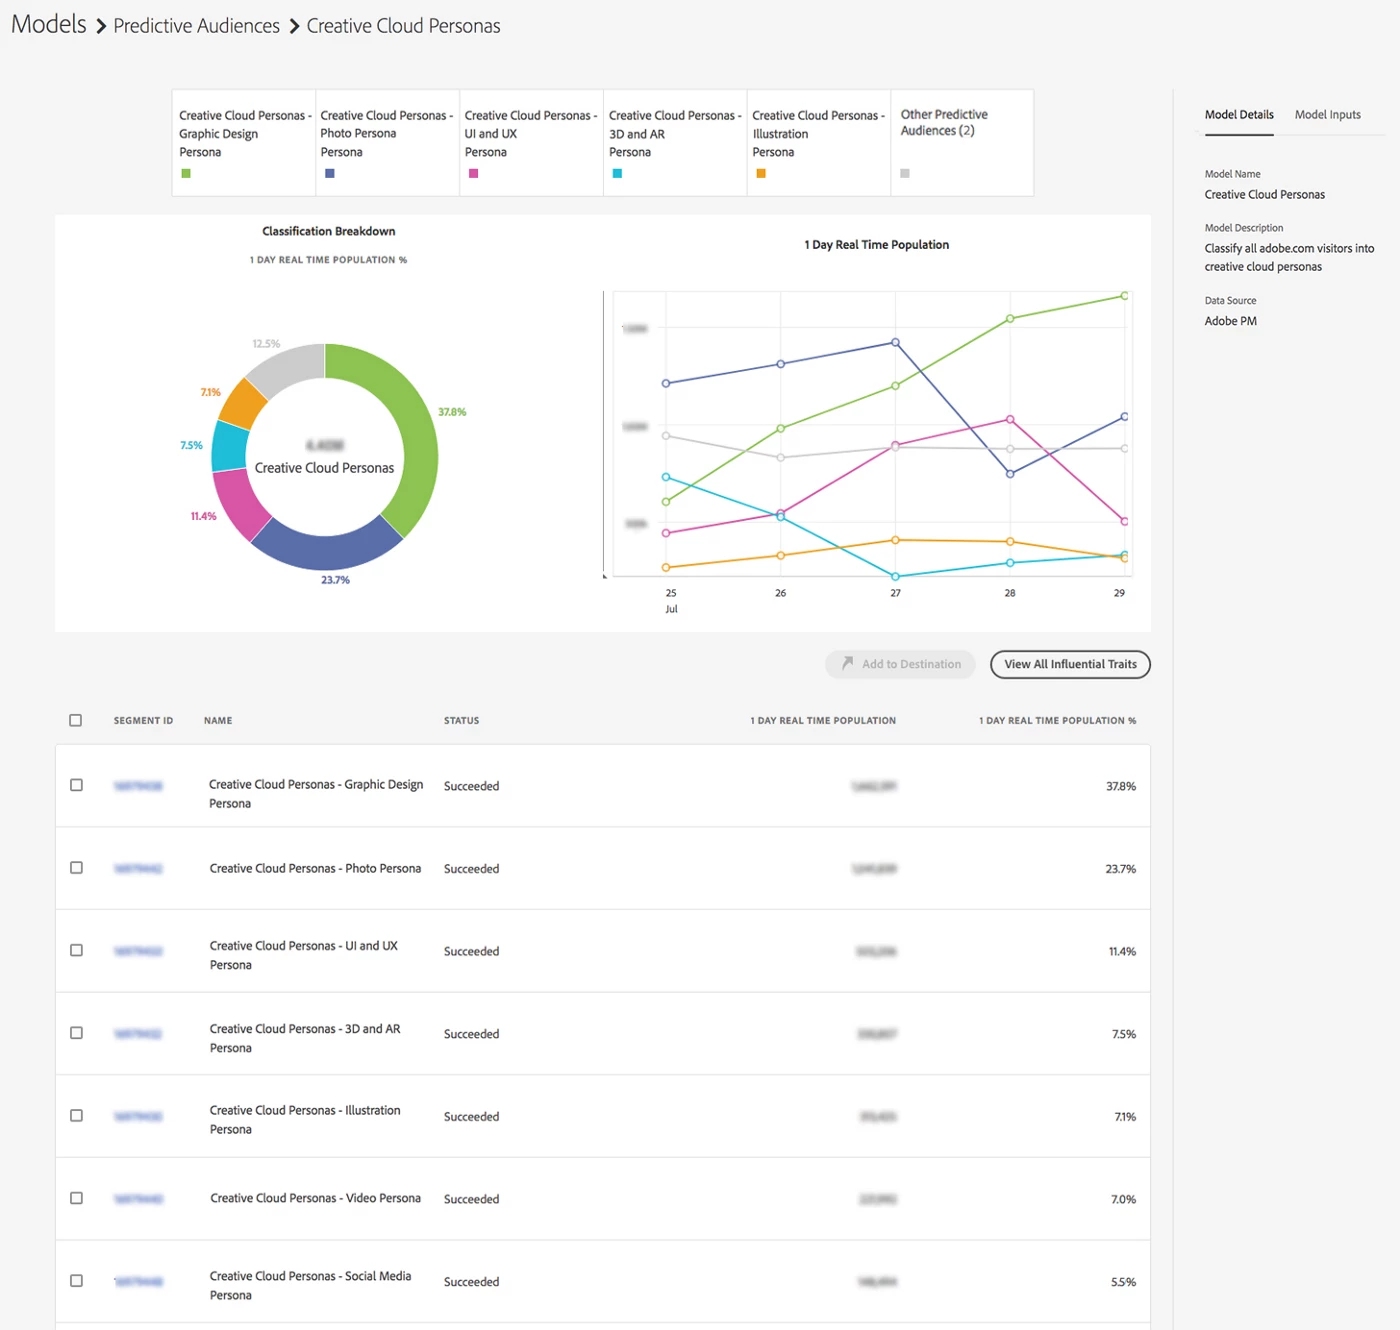Toggle the select-all checkbox in the table header
Viewport: 1400px width, 1330px height.
[76, 720]
